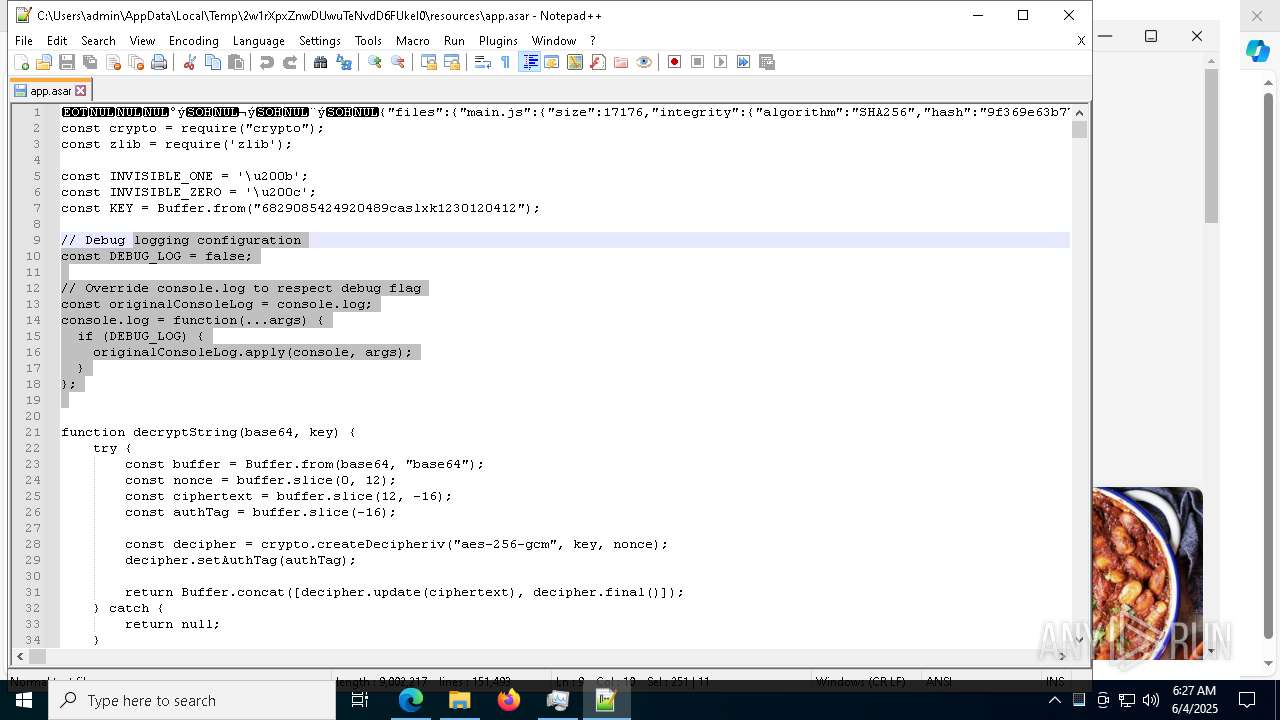Click the Print toolbar icon

[x=159, y=62]
